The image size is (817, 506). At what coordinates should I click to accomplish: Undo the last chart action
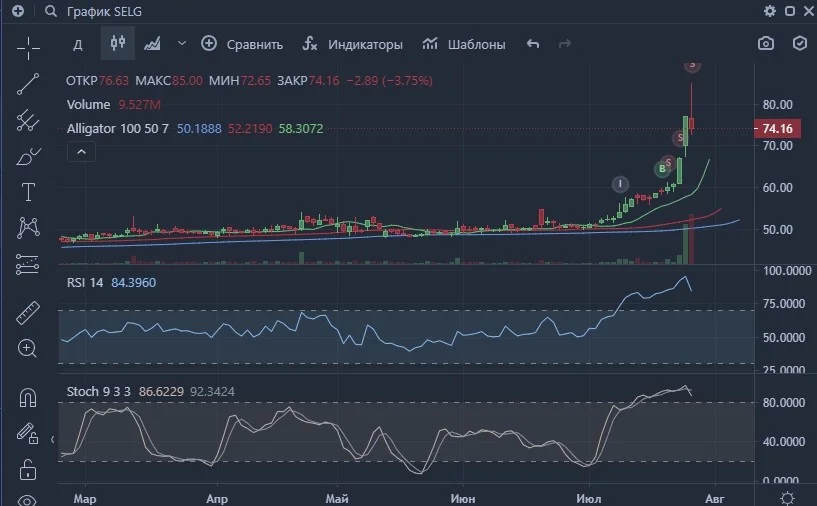pos(533,44)
